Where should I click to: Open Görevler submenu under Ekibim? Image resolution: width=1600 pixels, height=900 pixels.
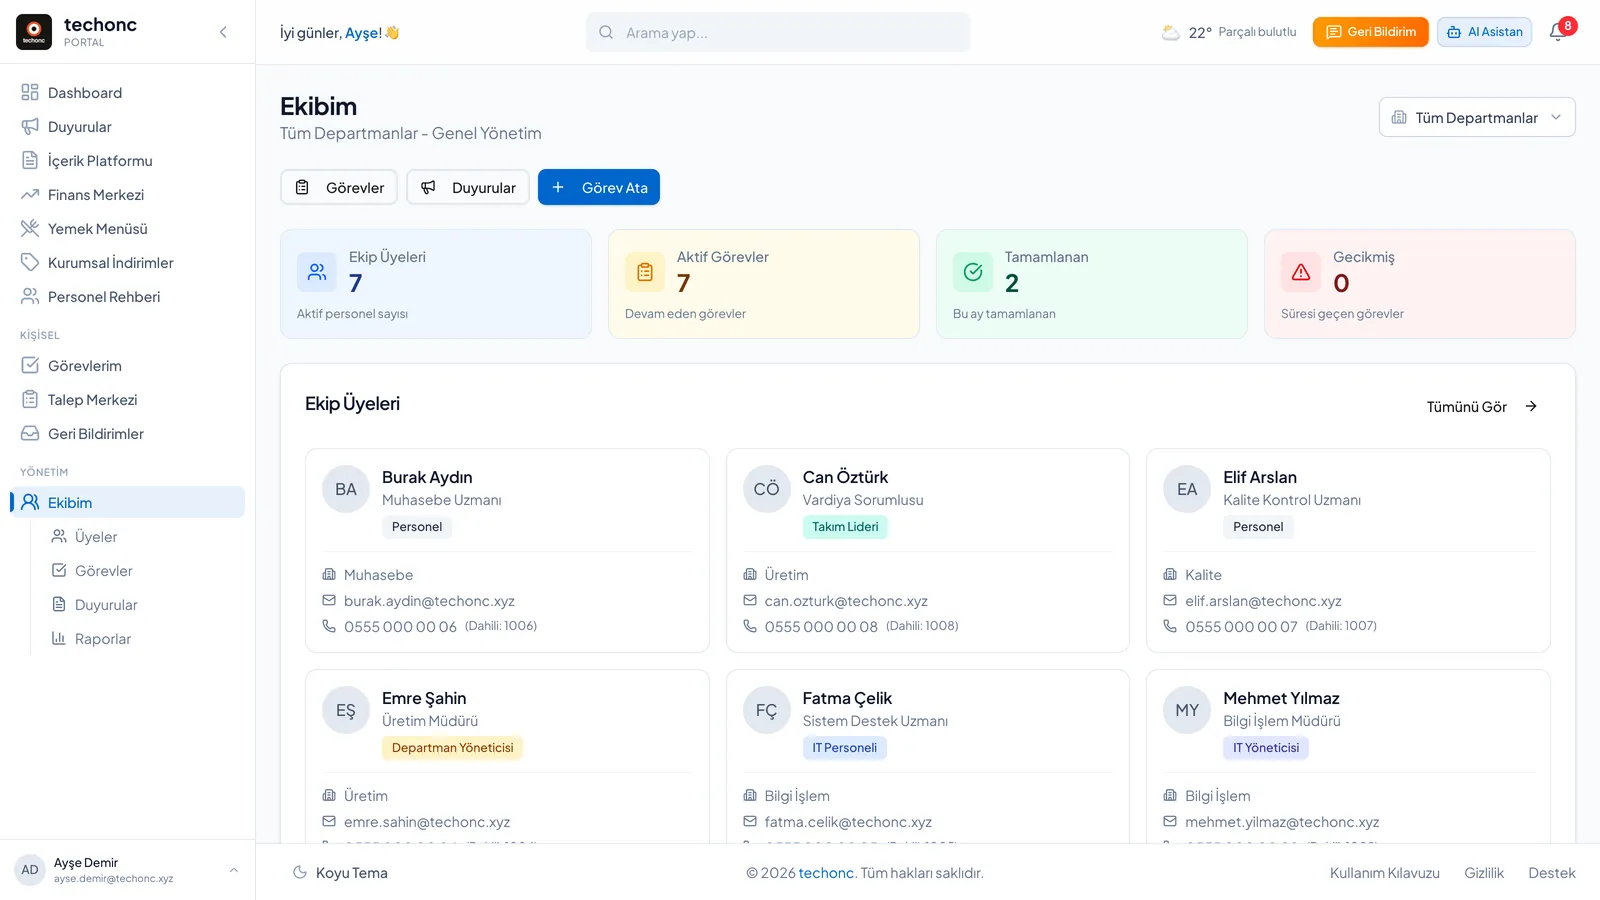(x=143, y=571)
